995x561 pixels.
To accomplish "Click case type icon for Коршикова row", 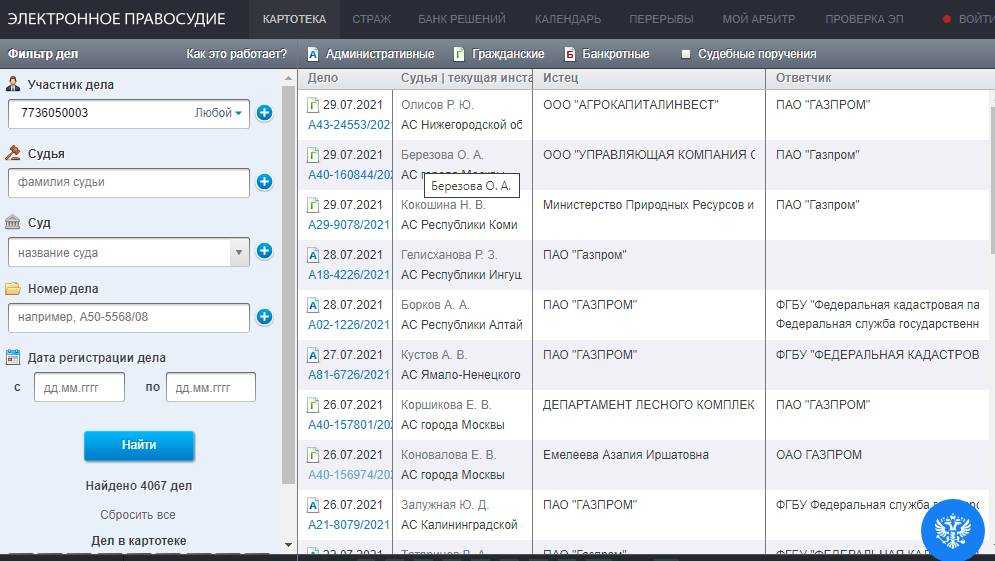I will [x=313, y=405].
